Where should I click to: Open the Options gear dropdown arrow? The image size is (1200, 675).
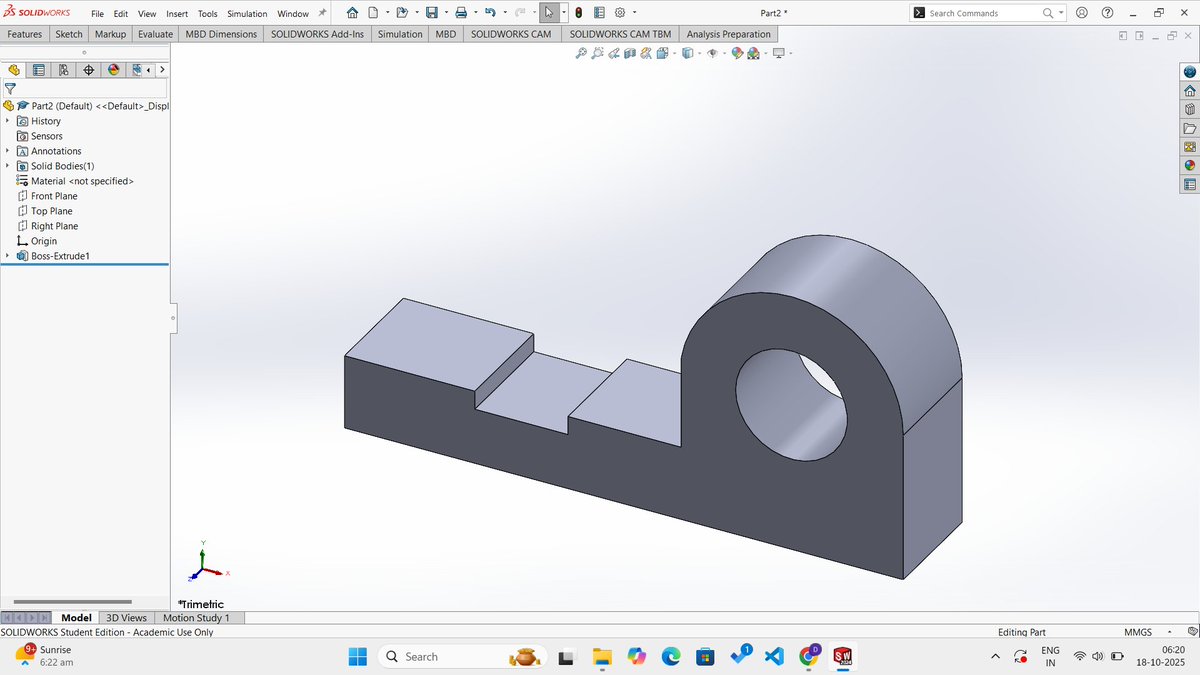(x=634, y=13)
